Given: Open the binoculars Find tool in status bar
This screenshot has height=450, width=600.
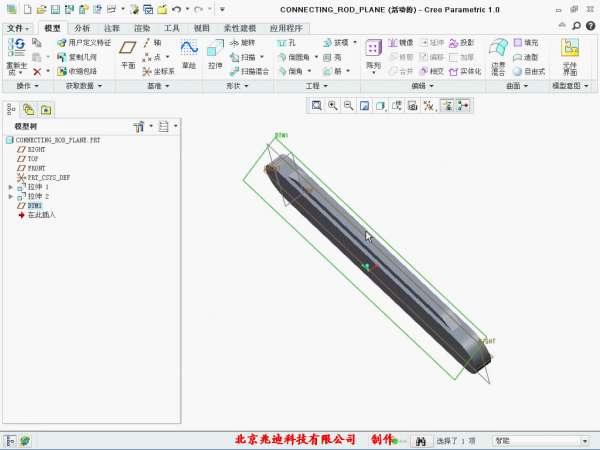Looking at the screenshot, I should point(421,441).
